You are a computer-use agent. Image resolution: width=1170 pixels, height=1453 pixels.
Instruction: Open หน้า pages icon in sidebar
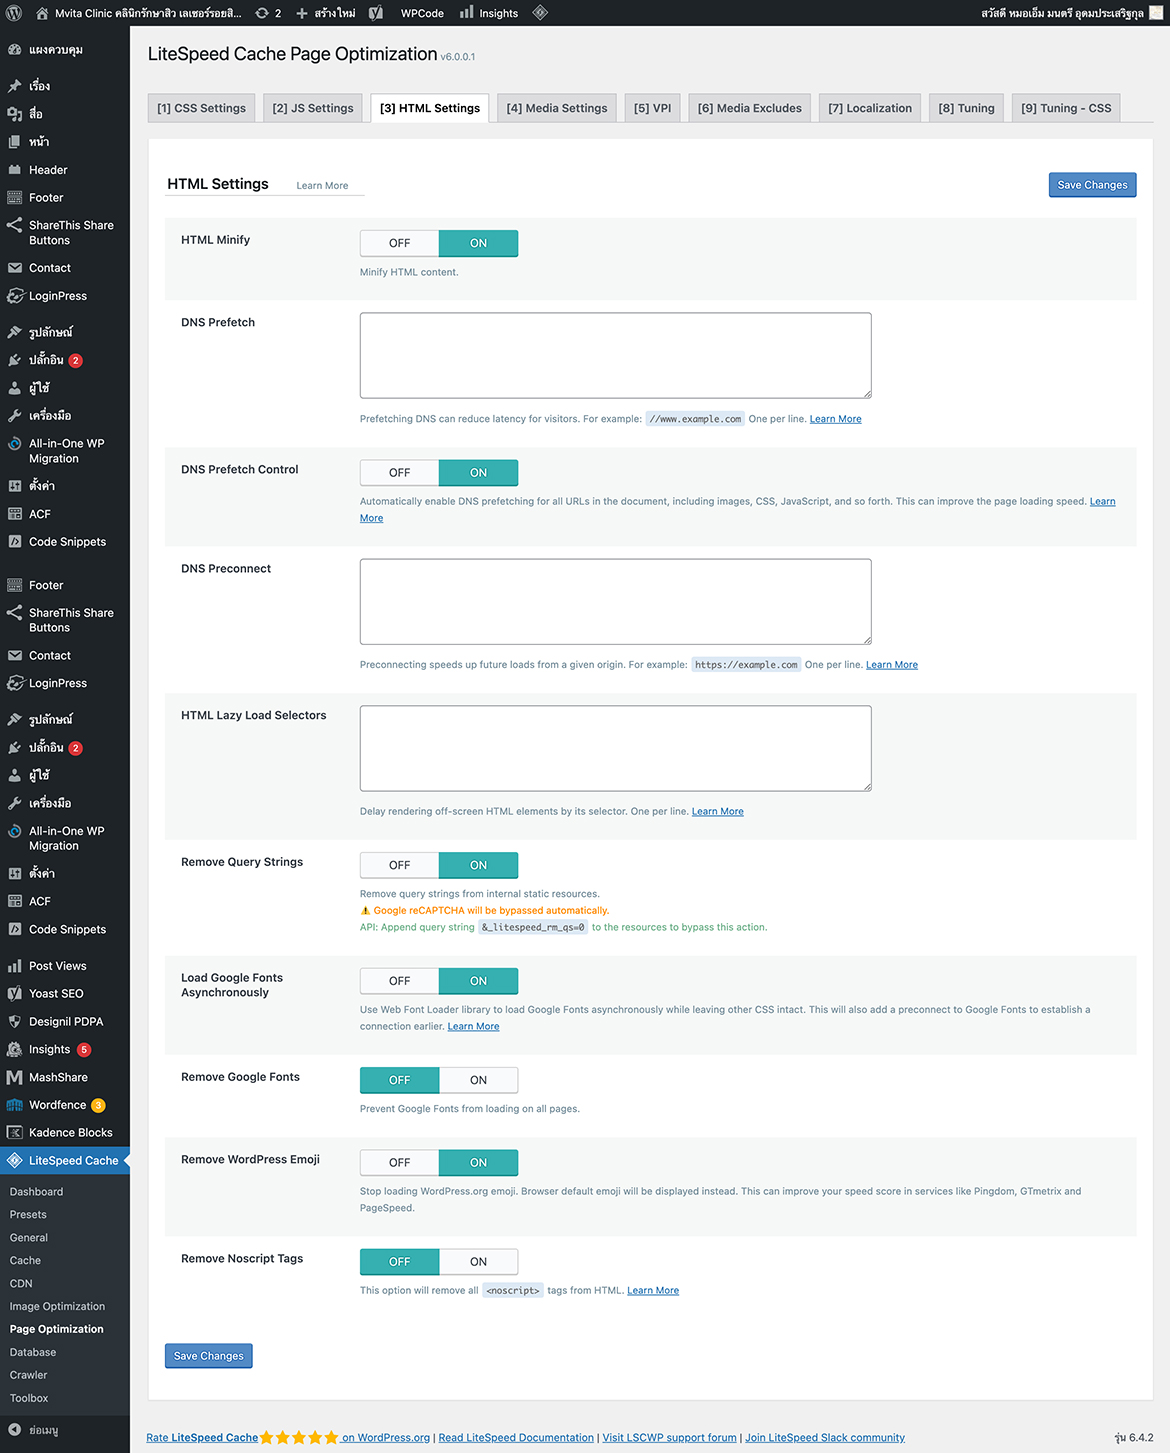tap(15, 142)
